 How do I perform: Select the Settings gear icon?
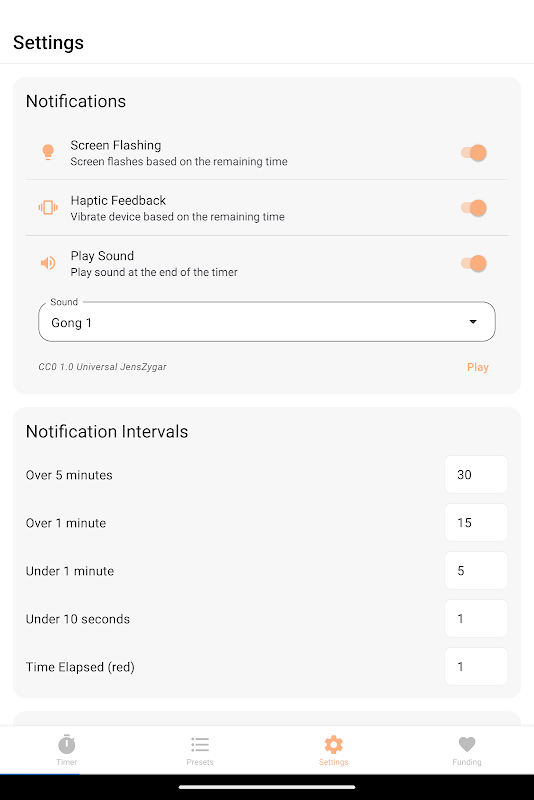point(334,744)
